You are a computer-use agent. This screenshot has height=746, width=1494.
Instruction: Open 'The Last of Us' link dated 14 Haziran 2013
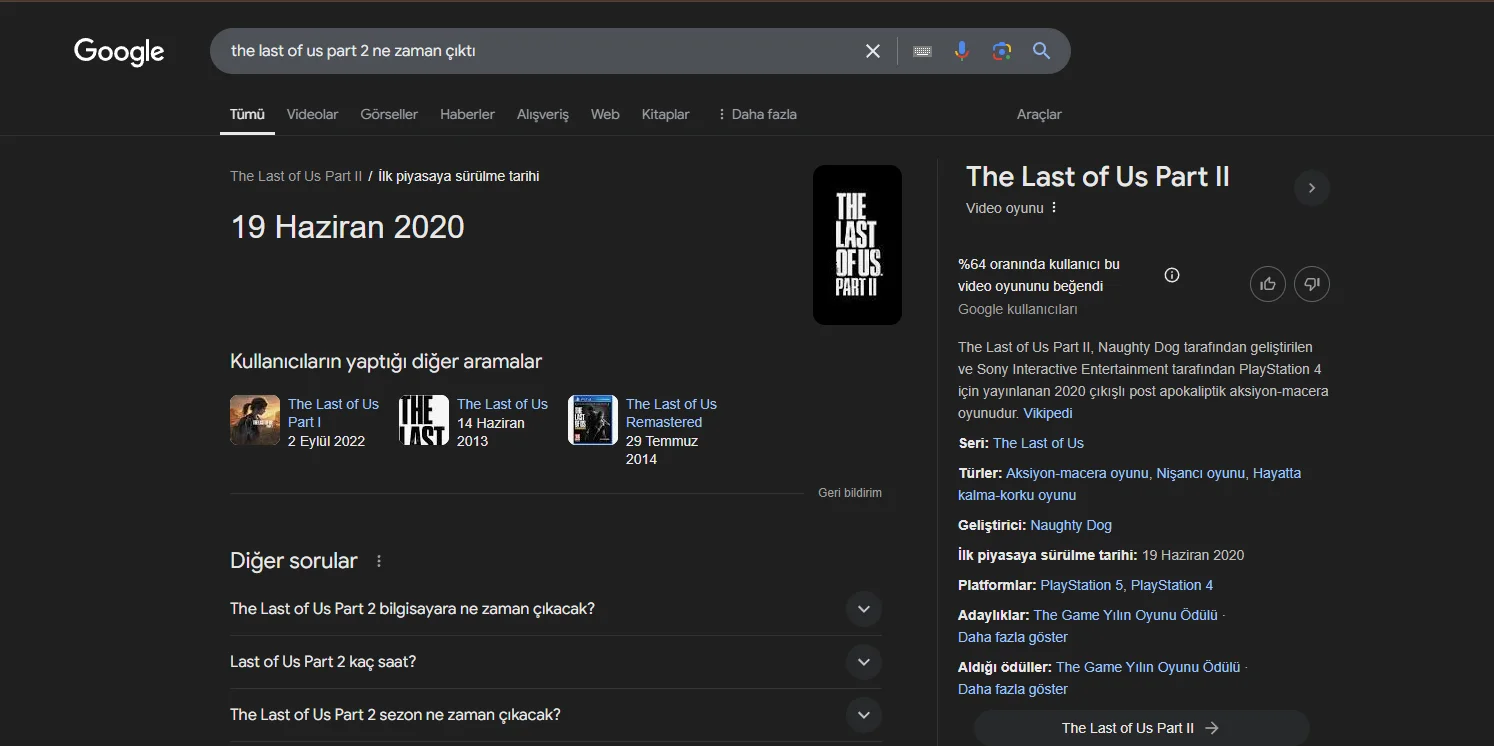pos(502,404)
